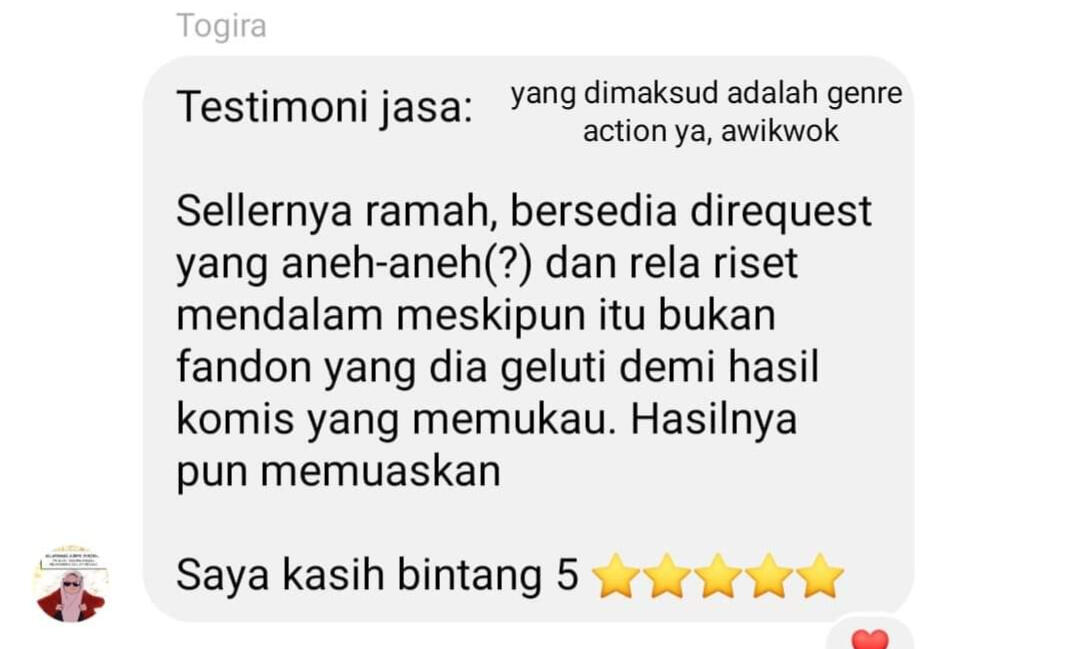Click the first star emoji
This screenshot has height=649, width=1066.
[x=616, y=576]
